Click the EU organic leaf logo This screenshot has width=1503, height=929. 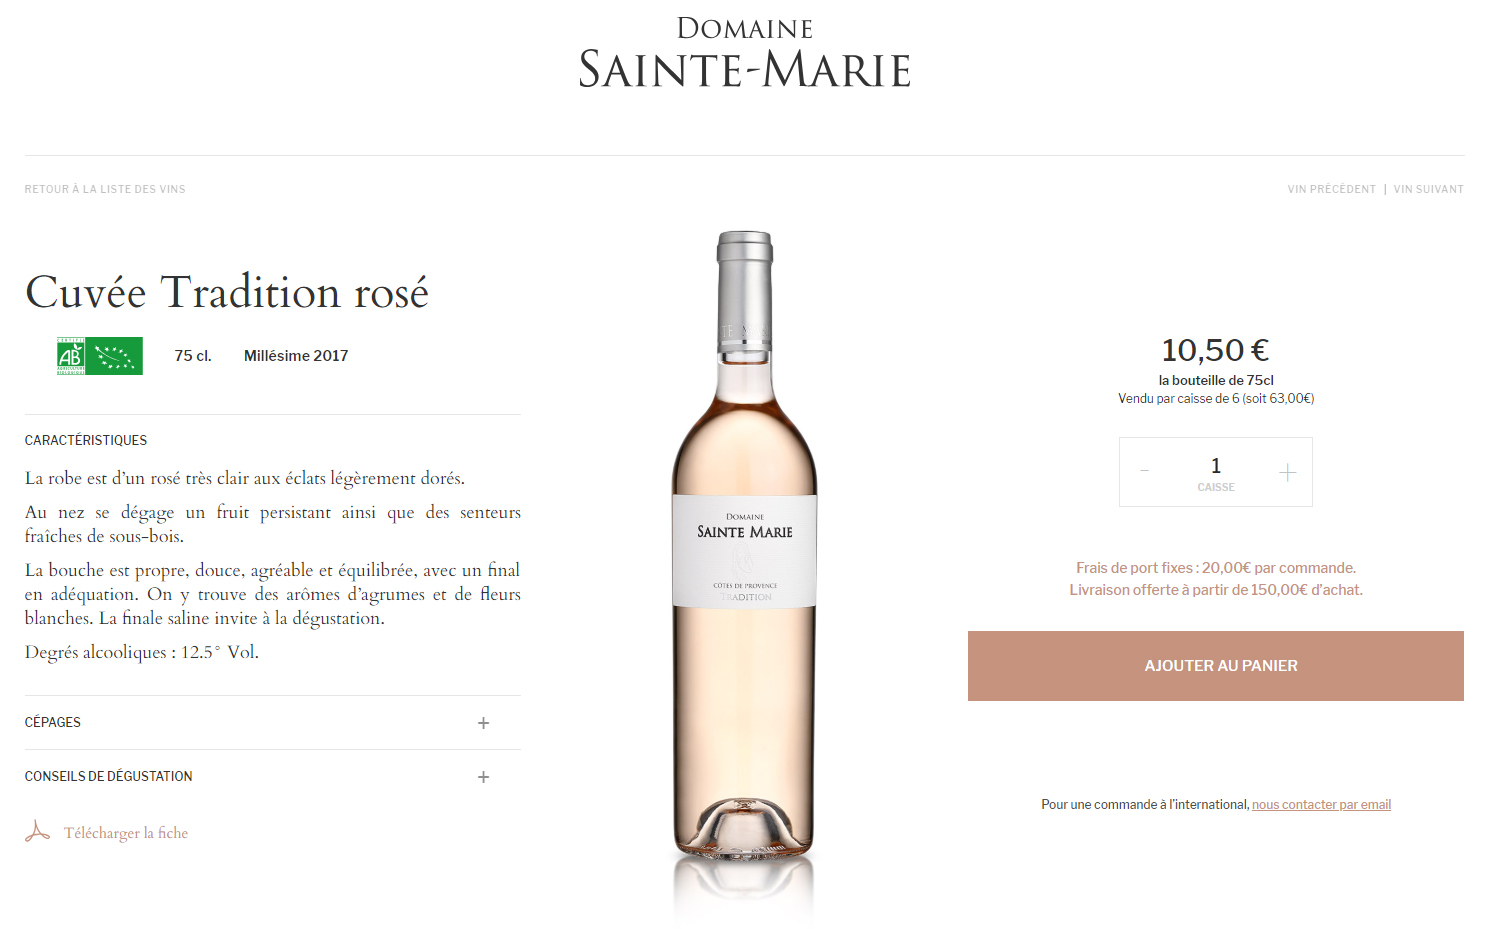[x=114, y=356]
